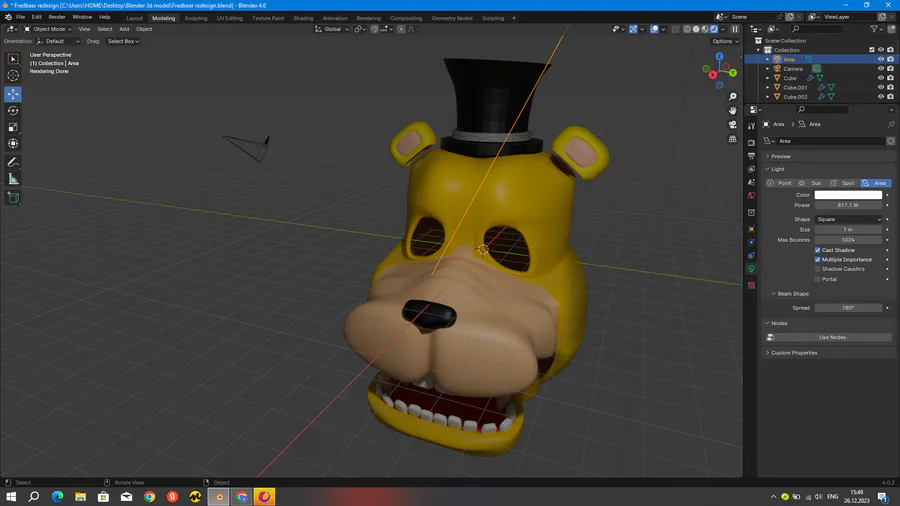
Task: Switch to the Geometry Nodes workspace tab
Action: pos(452,18)
